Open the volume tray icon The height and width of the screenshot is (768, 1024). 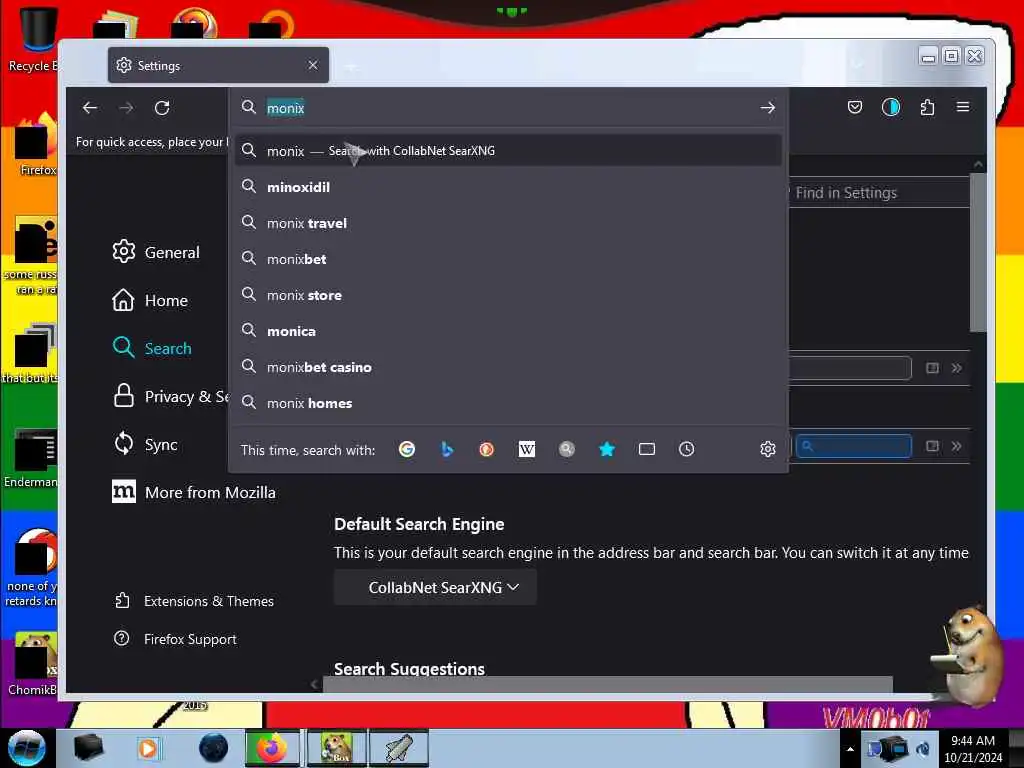923,748
